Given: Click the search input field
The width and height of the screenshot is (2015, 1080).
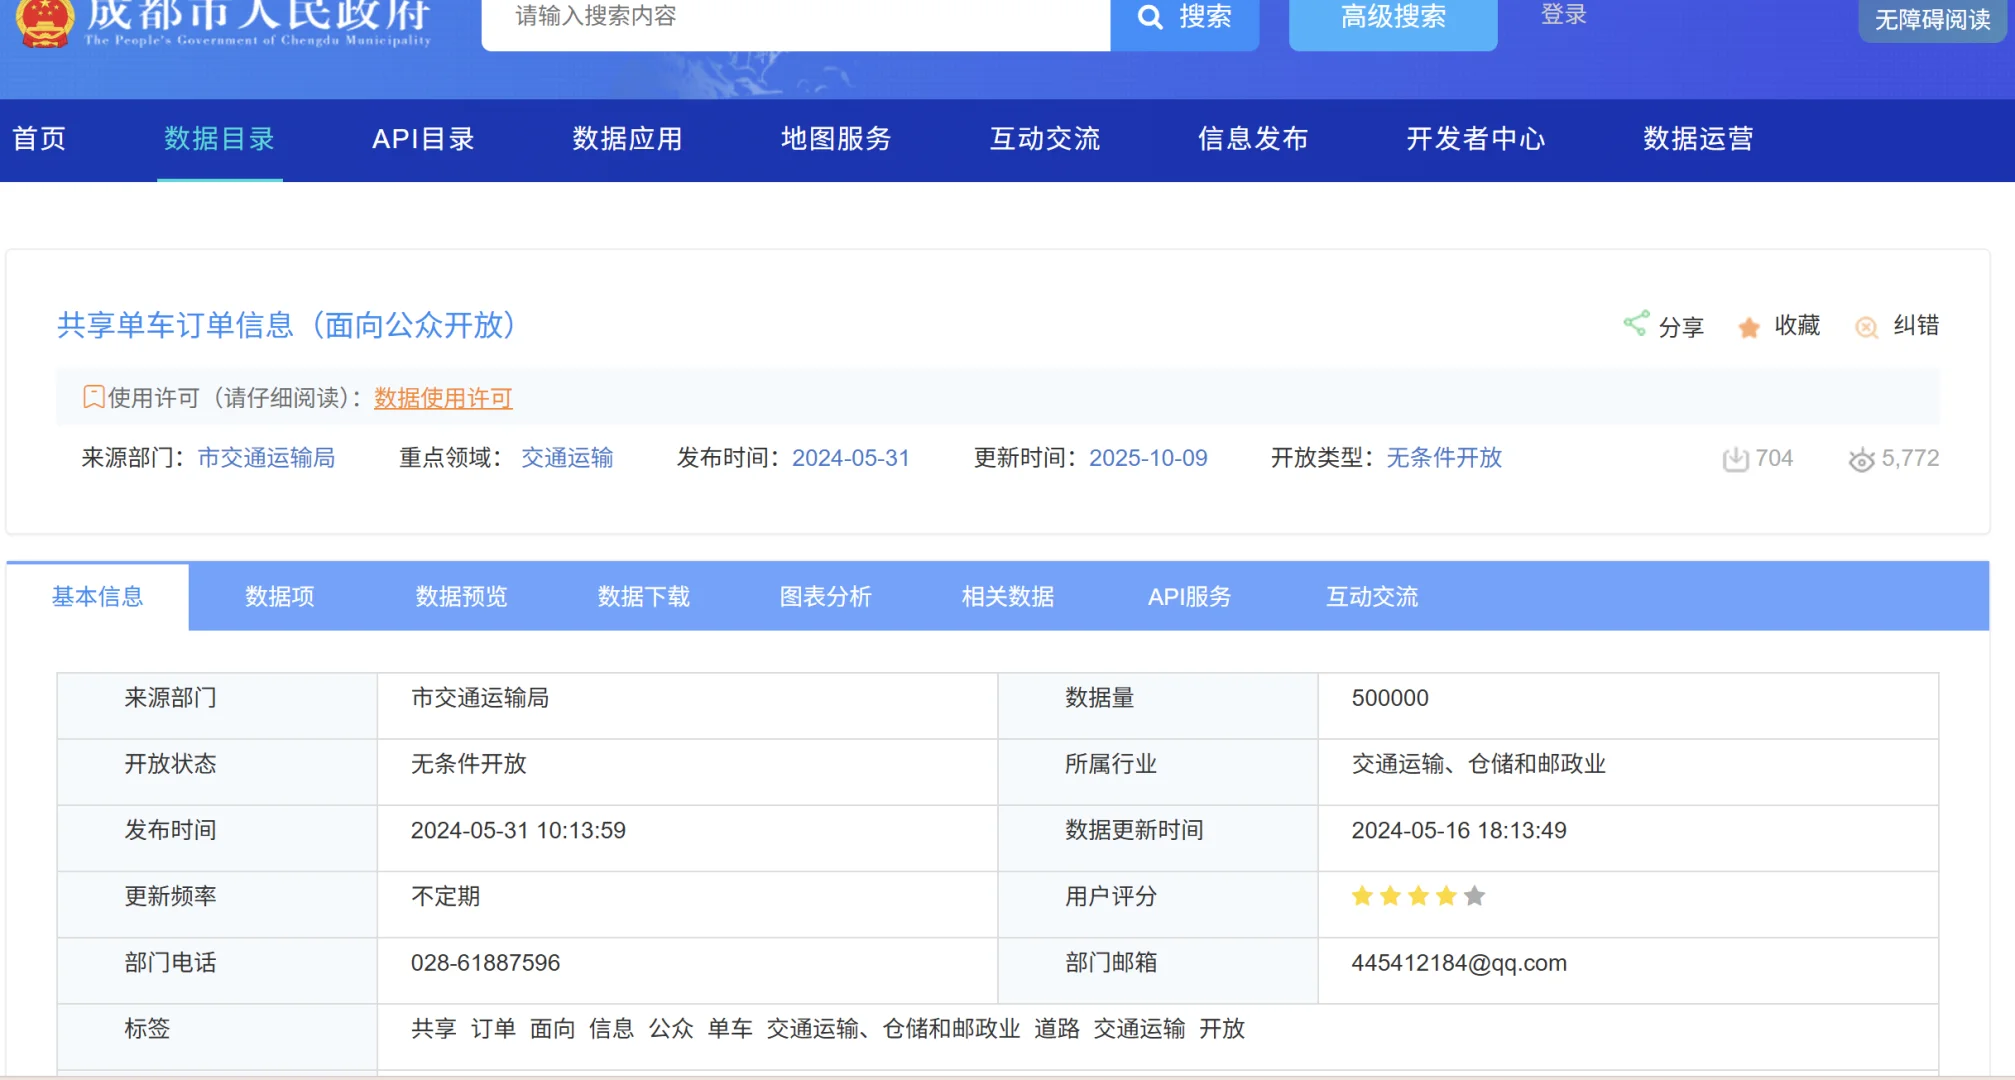Looking at the screenshot, I should pyautogui.click(x=795, y=18).
